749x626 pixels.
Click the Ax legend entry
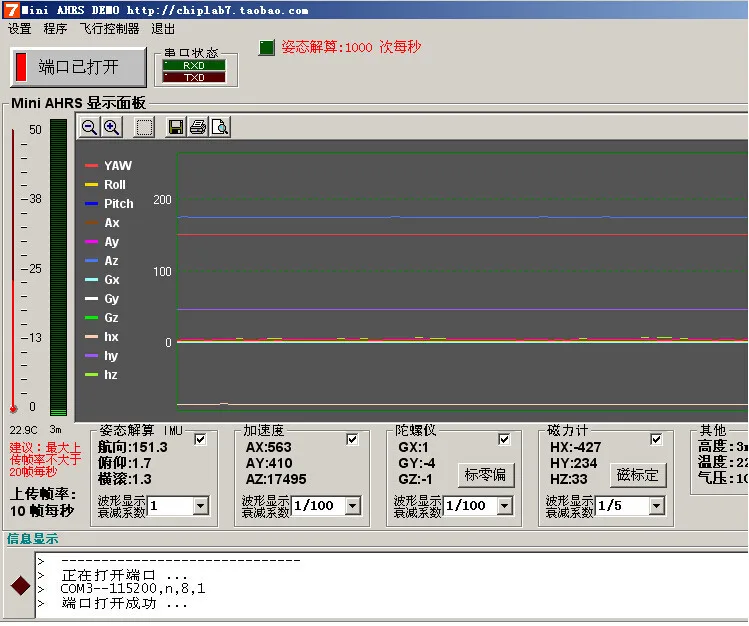[x=102, y=223]
